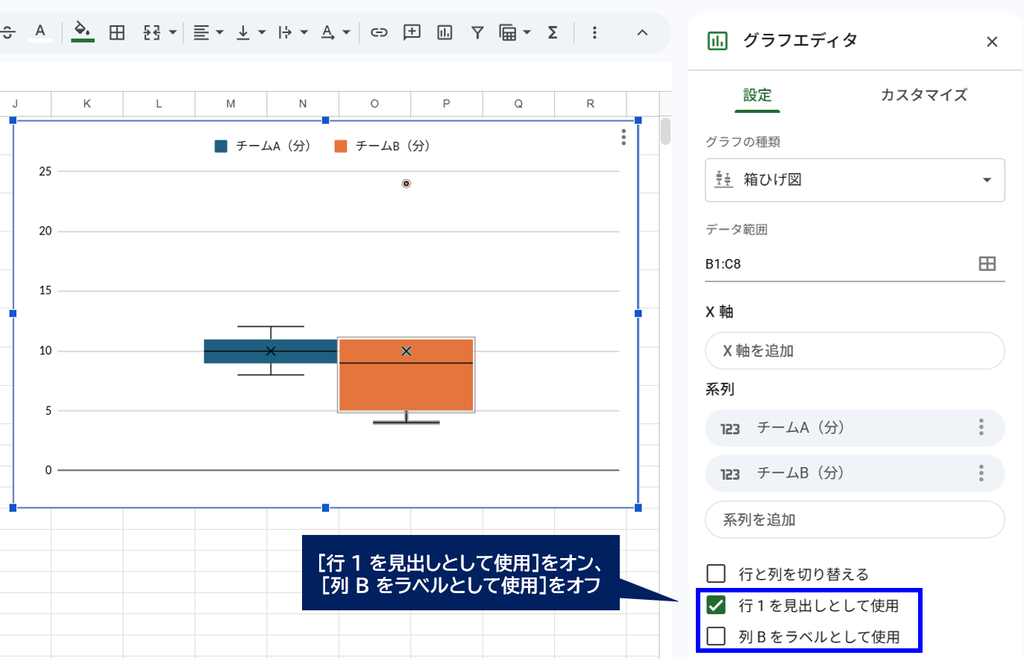The height and width of the screenshot is (659, 1024).
Task: Click horizontal align icon
Action: (201, 32)
